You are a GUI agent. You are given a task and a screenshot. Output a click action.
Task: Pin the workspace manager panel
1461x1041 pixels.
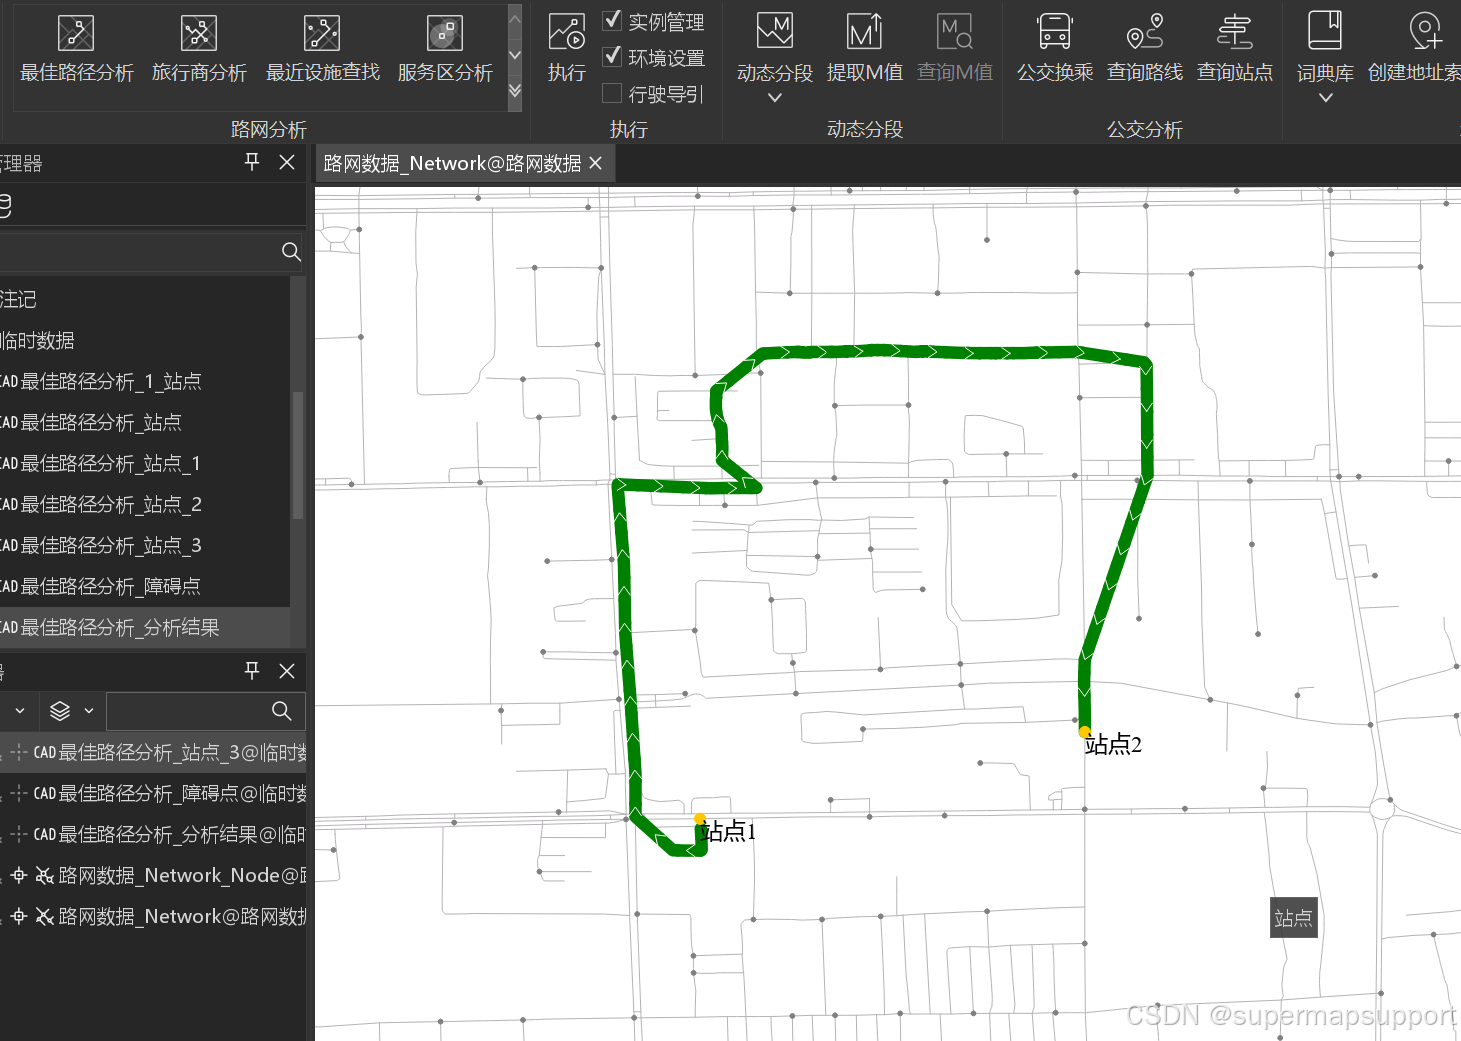pyautogui.click(x=252, y=162)
